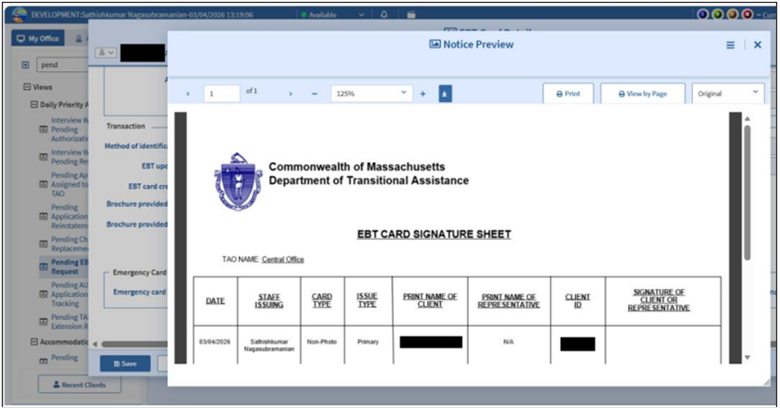Collapse the Accommodation tree node
The width and height of the screenshot is (780, 408).
pyautogui.click(x=34, y=342)
